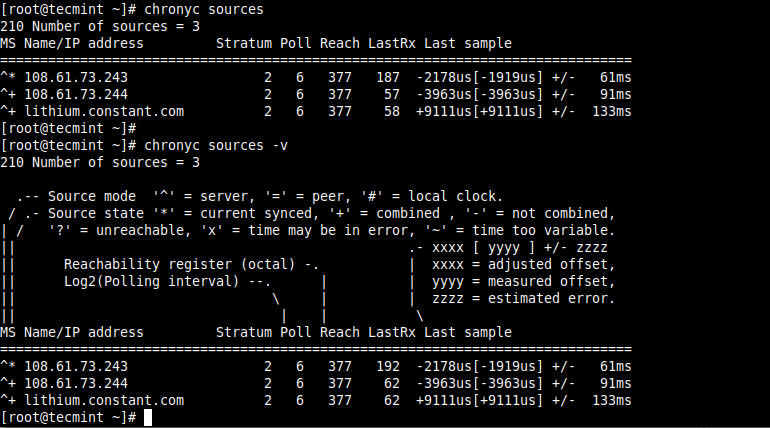Click "'~' = time too variable." text

click(x=520, y=231)
